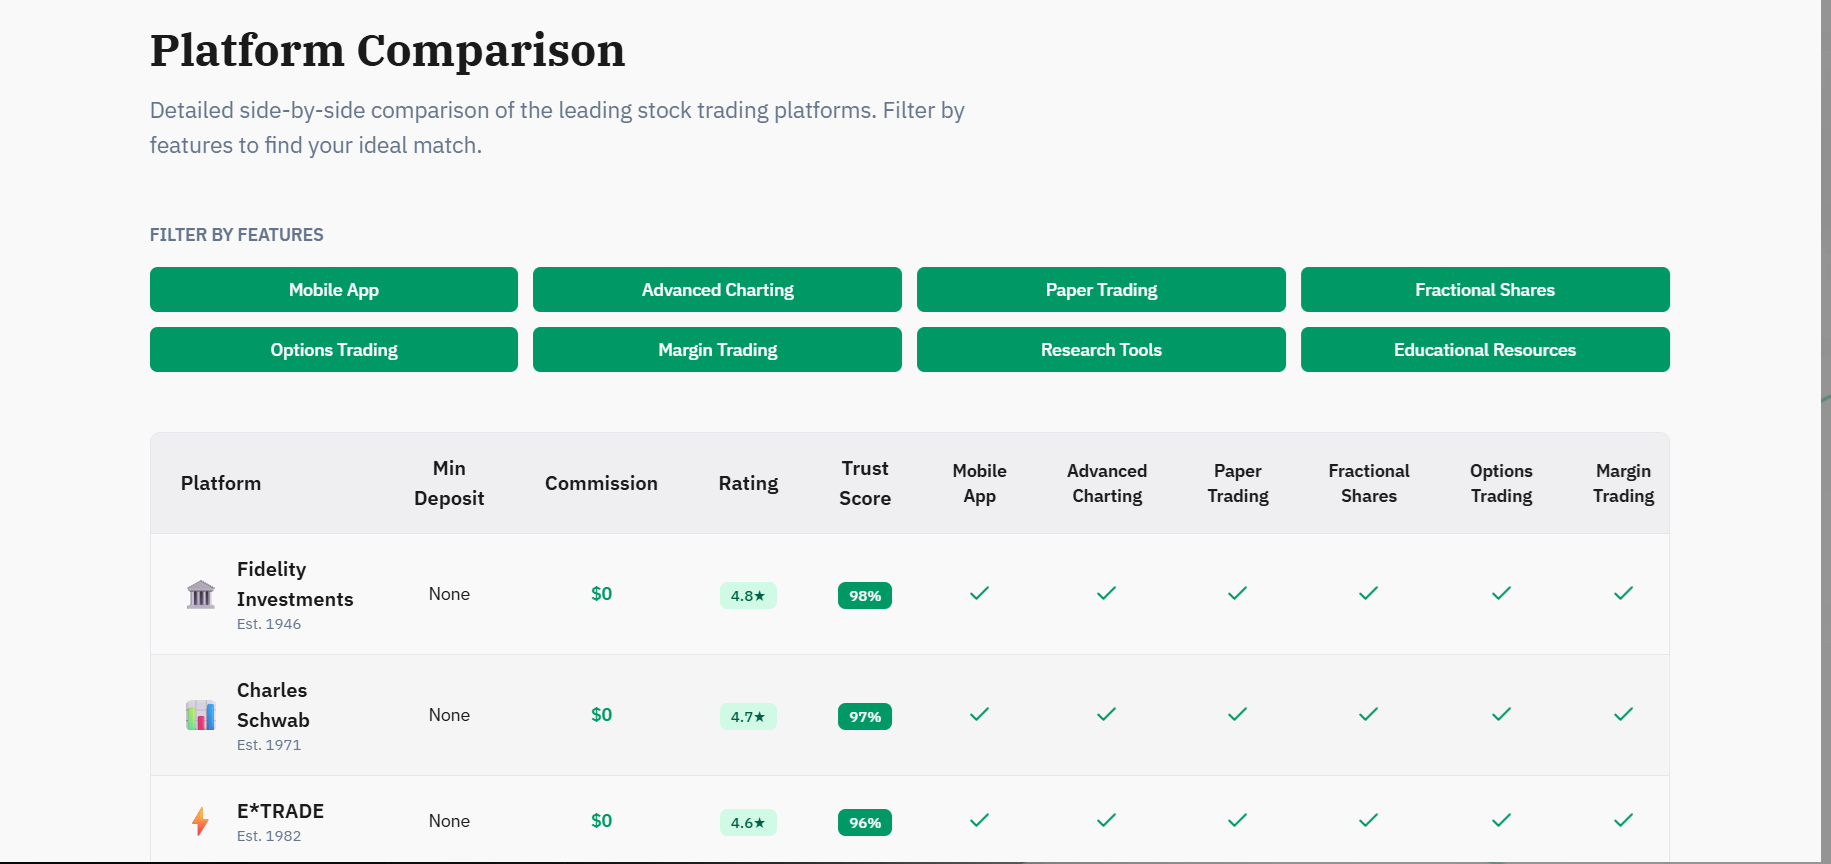1831x864 pixels.
Task: Toggle the Research Tools feature filter
Action: point(1101,349)
